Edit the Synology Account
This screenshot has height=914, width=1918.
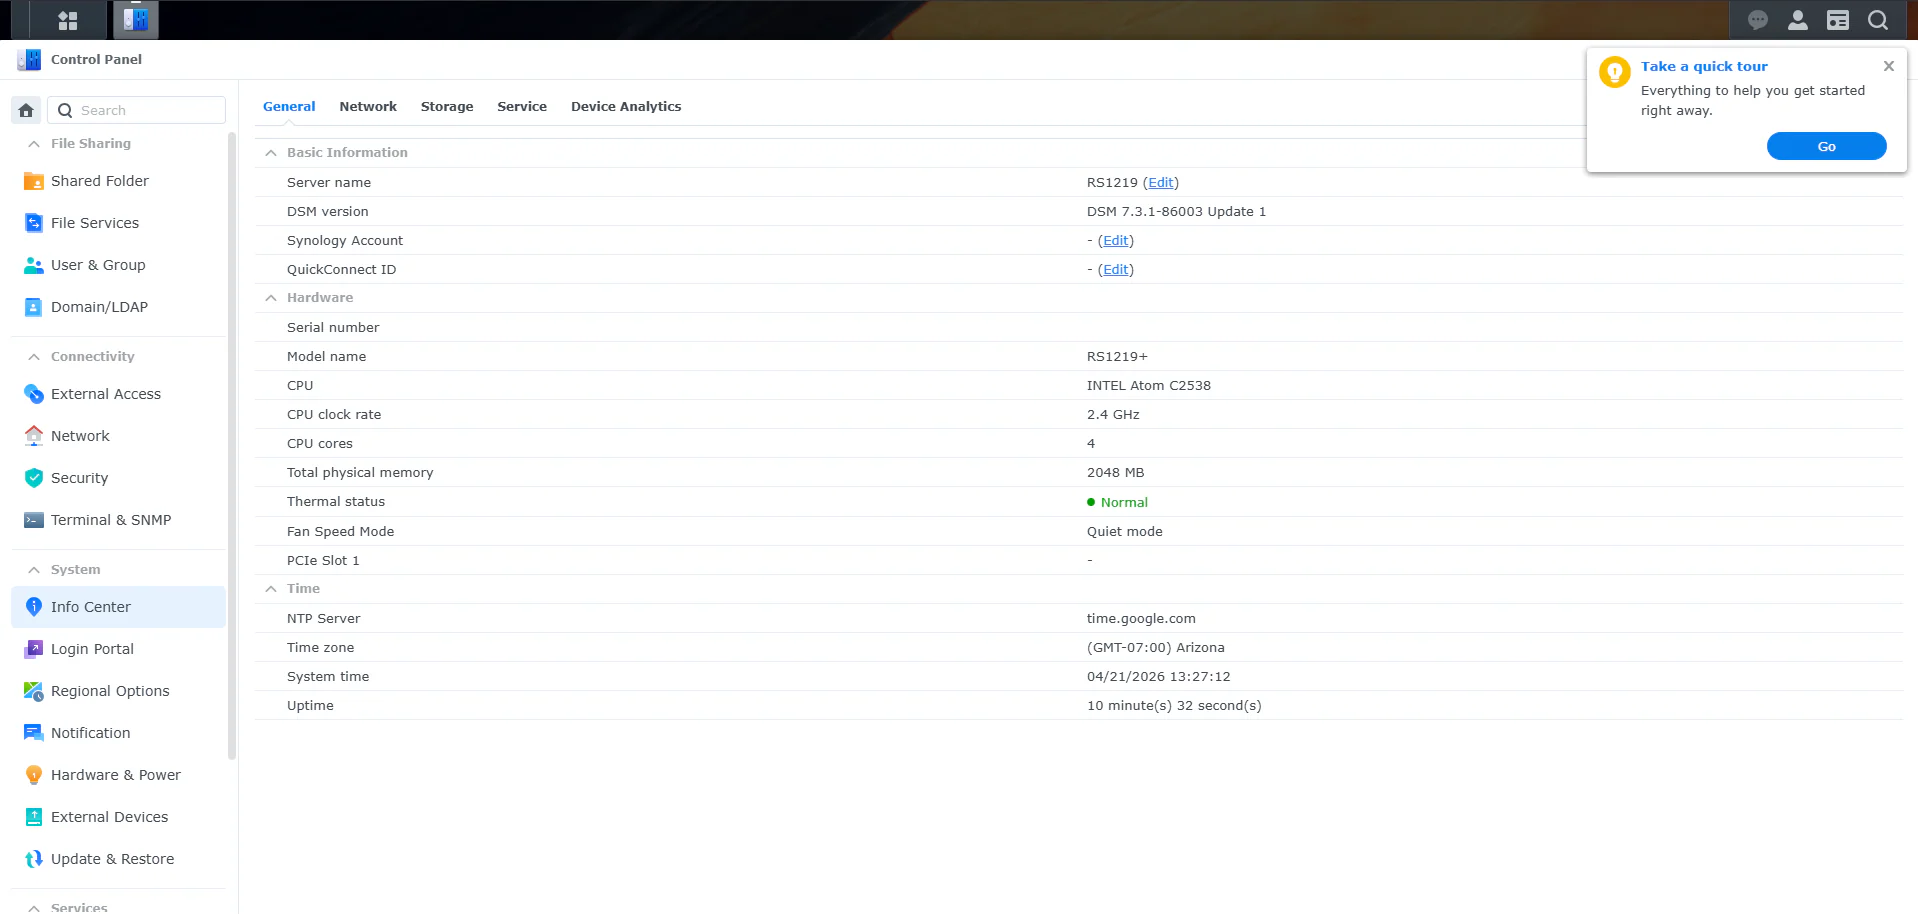pyautogui.click(x=1116, y=240)
